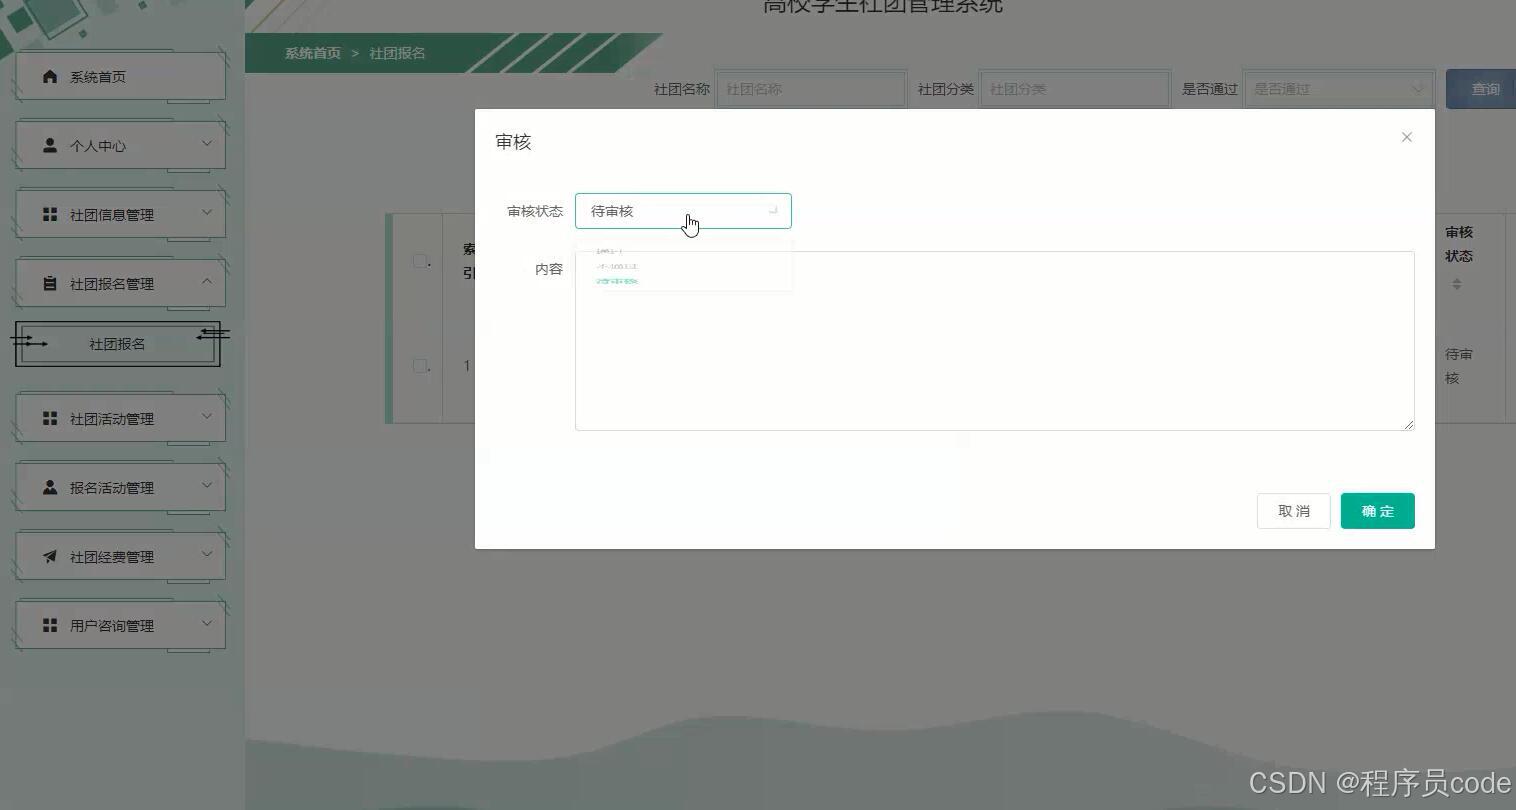This screenshot has width=1516, height=810.
Task: Toggle the select-all checkbox in table header
Action: [421, 260]
